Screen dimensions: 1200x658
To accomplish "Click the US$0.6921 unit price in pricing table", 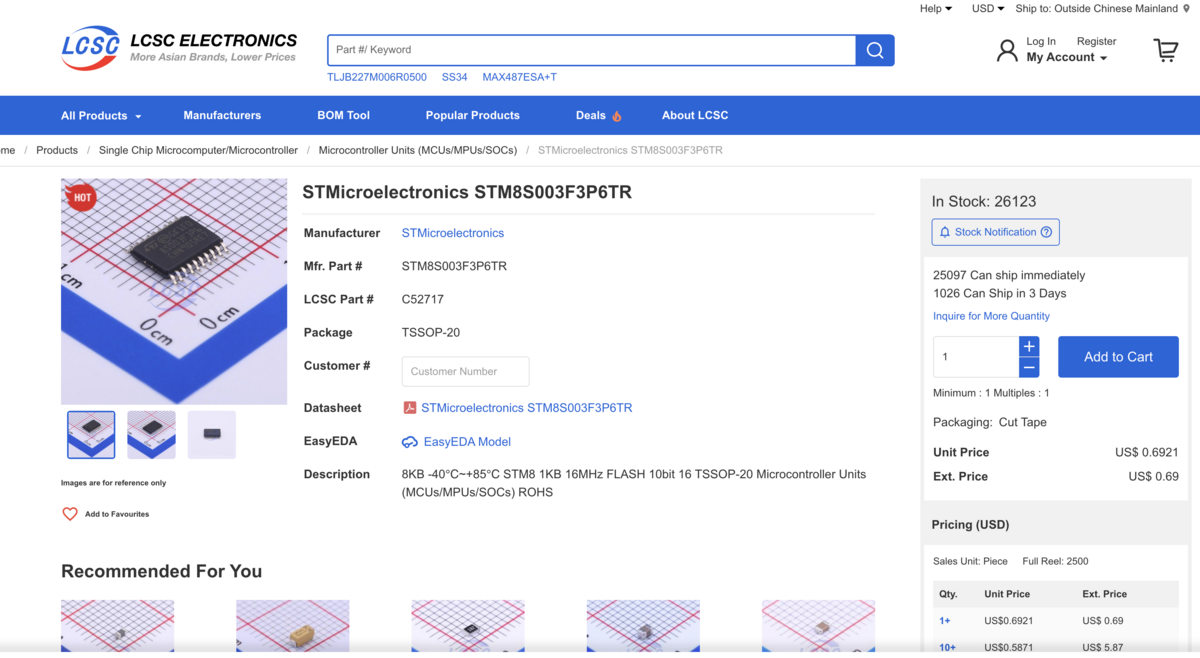I will (1009, 621).
